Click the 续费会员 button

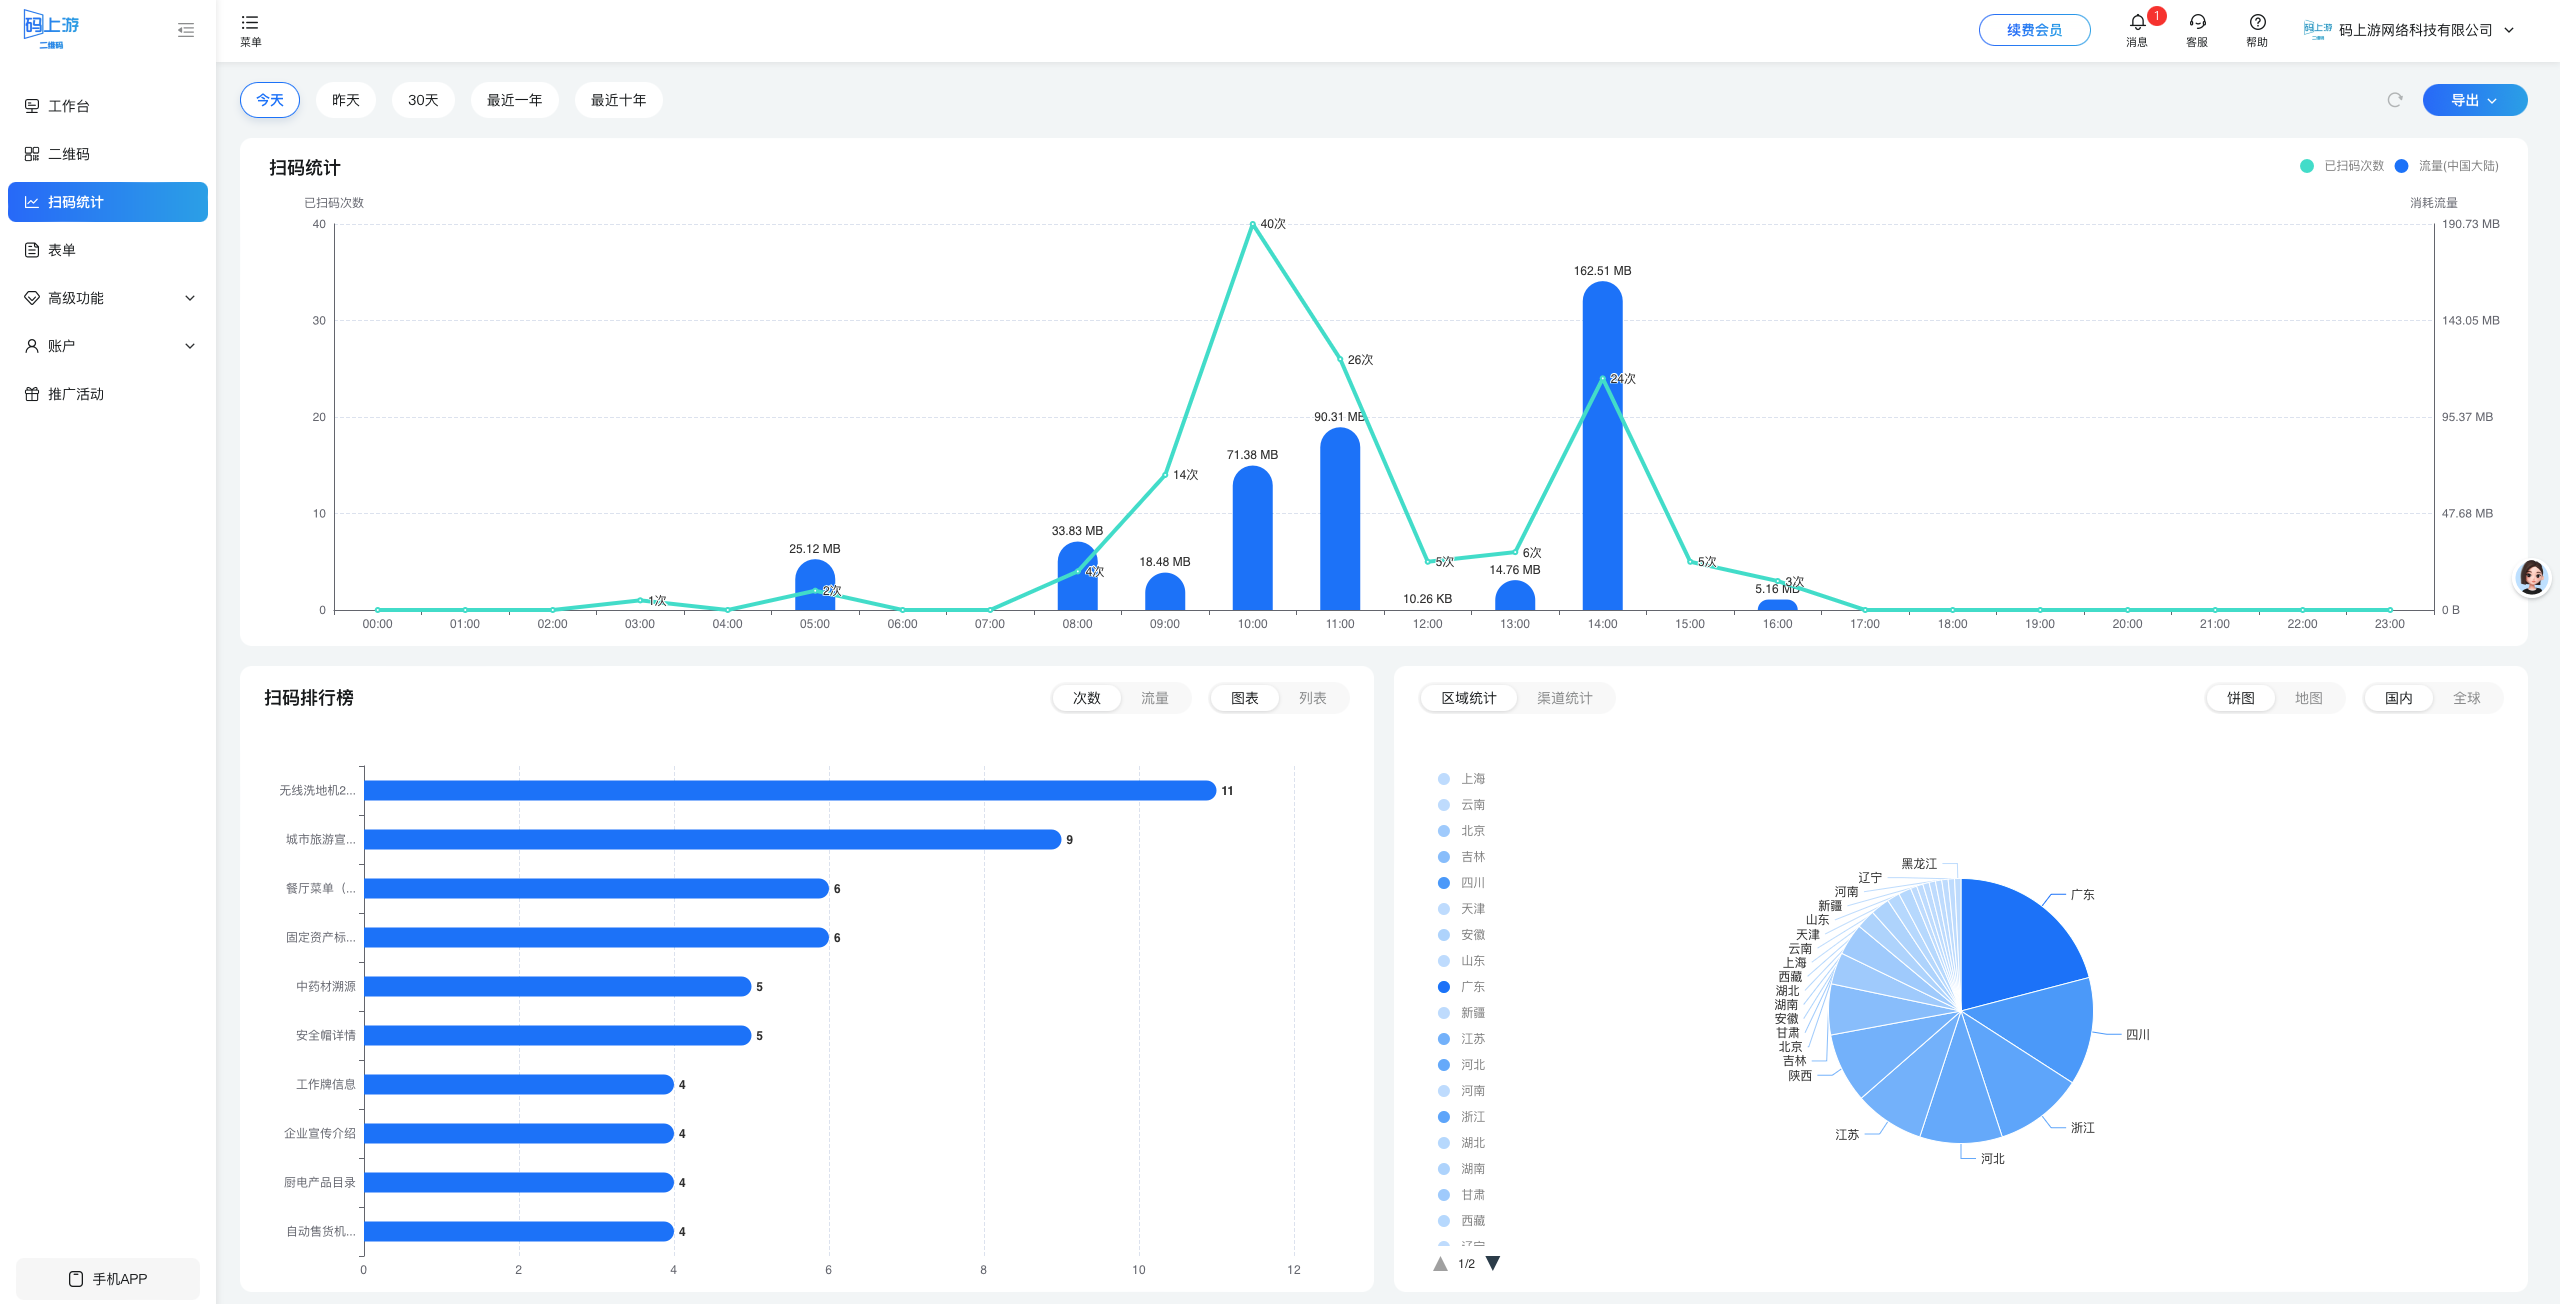[2034, 30]
